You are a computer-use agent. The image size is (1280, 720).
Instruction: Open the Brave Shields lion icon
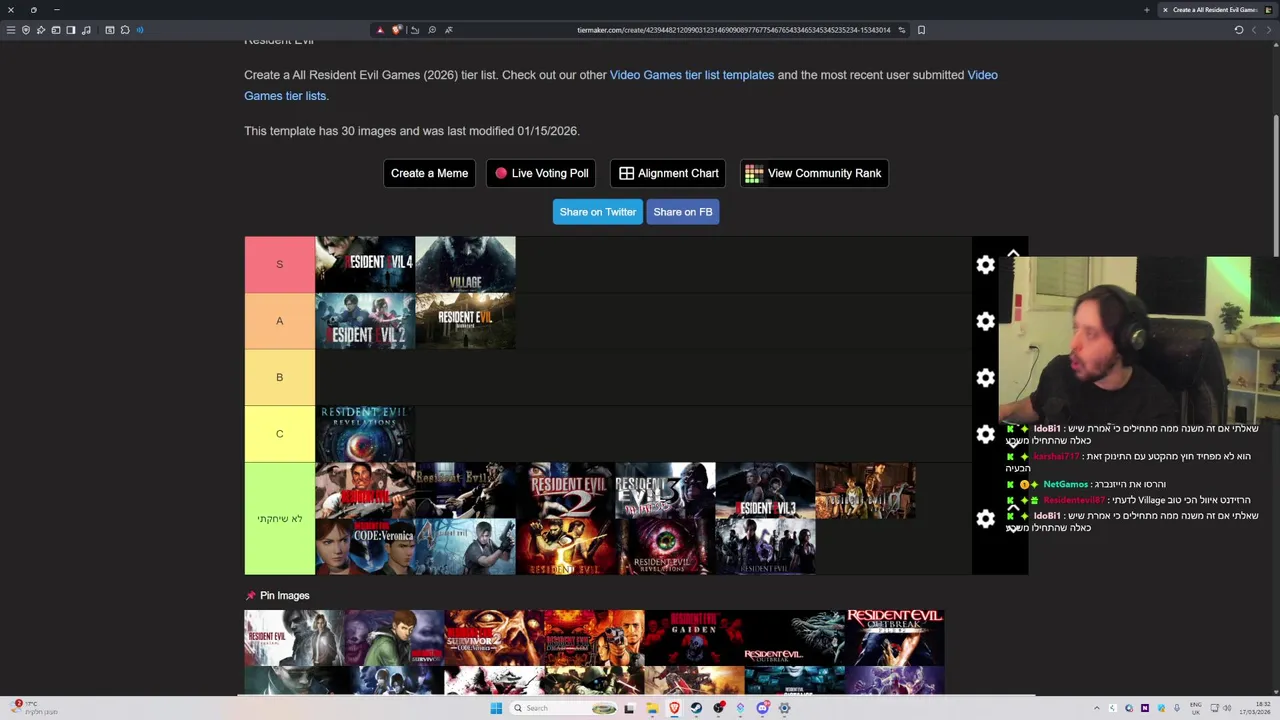(396, 30)
